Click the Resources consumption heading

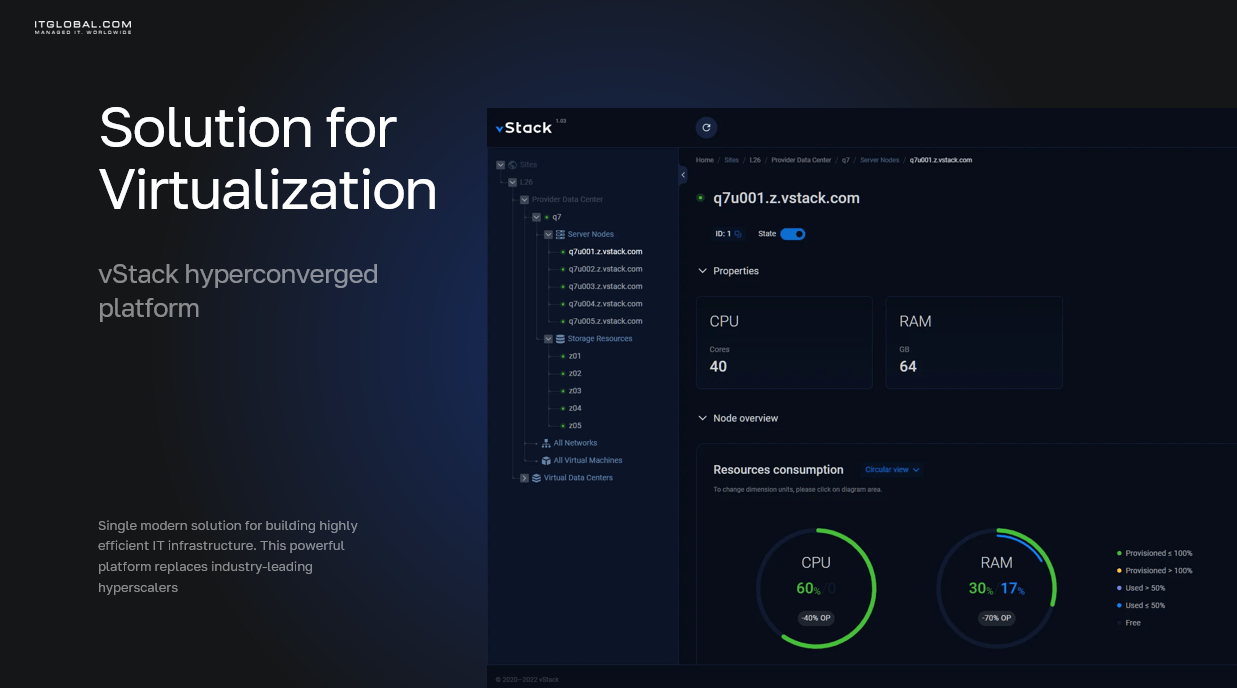point(778,470)
